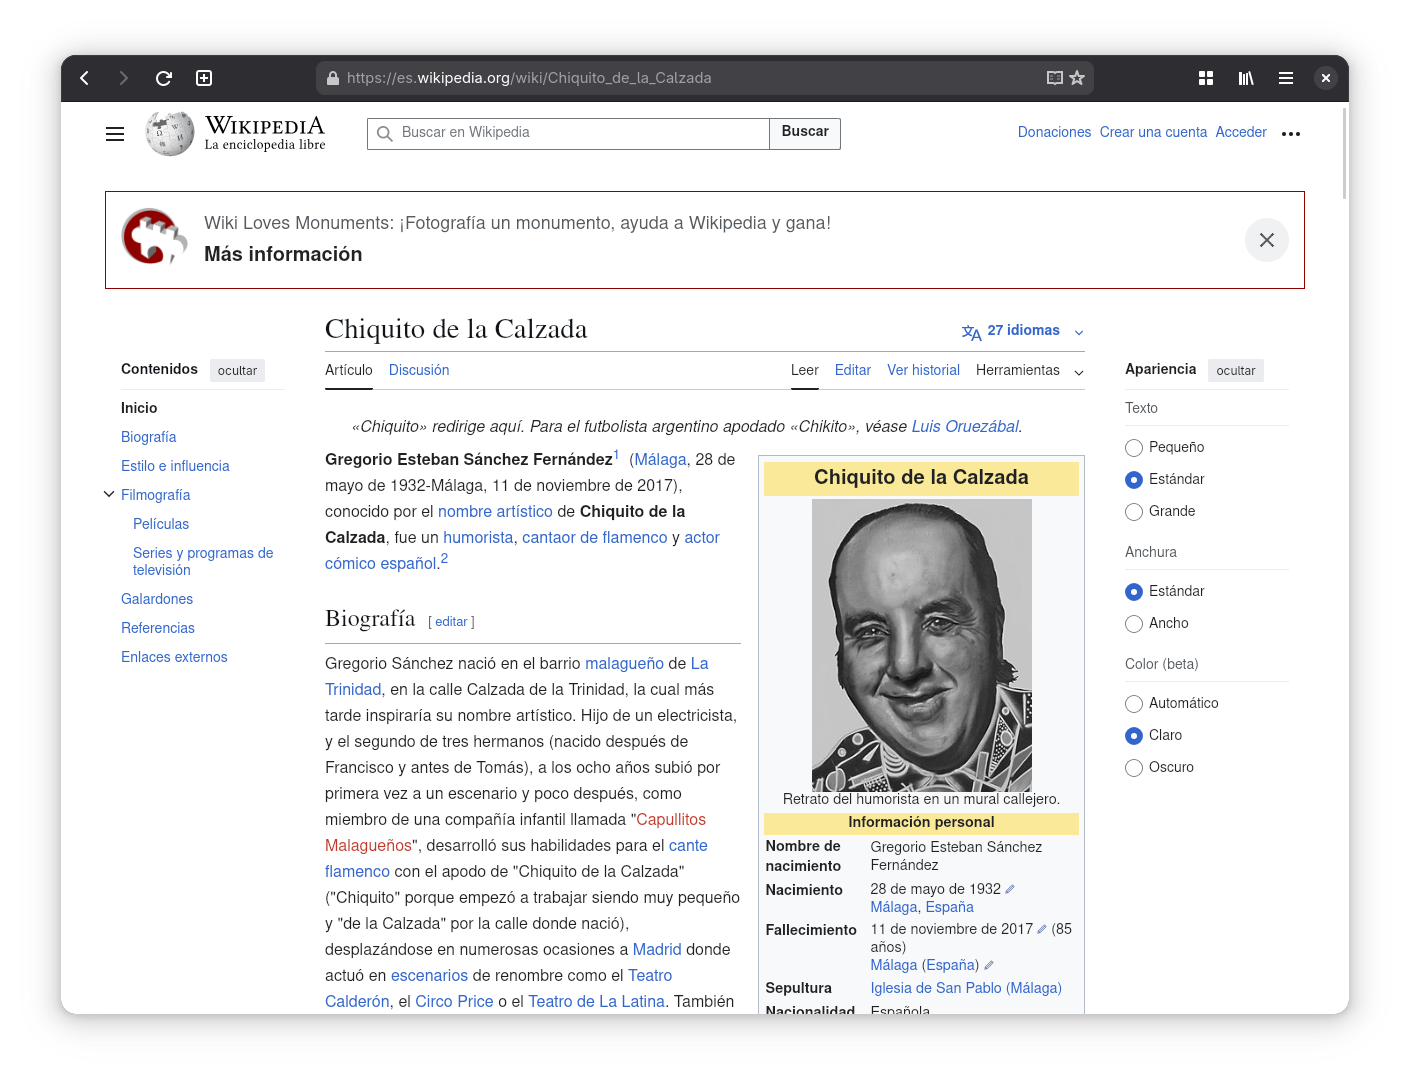
Task: Open the grid overview icon in browser toolbar
Action: (1206, 78)
